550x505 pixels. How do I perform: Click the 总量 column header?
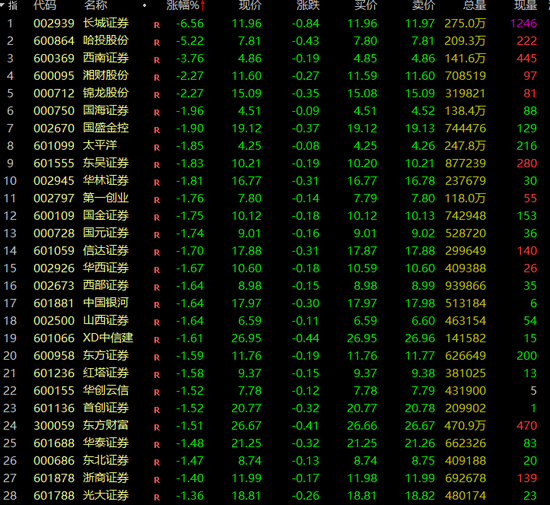[x=475, y=5]
